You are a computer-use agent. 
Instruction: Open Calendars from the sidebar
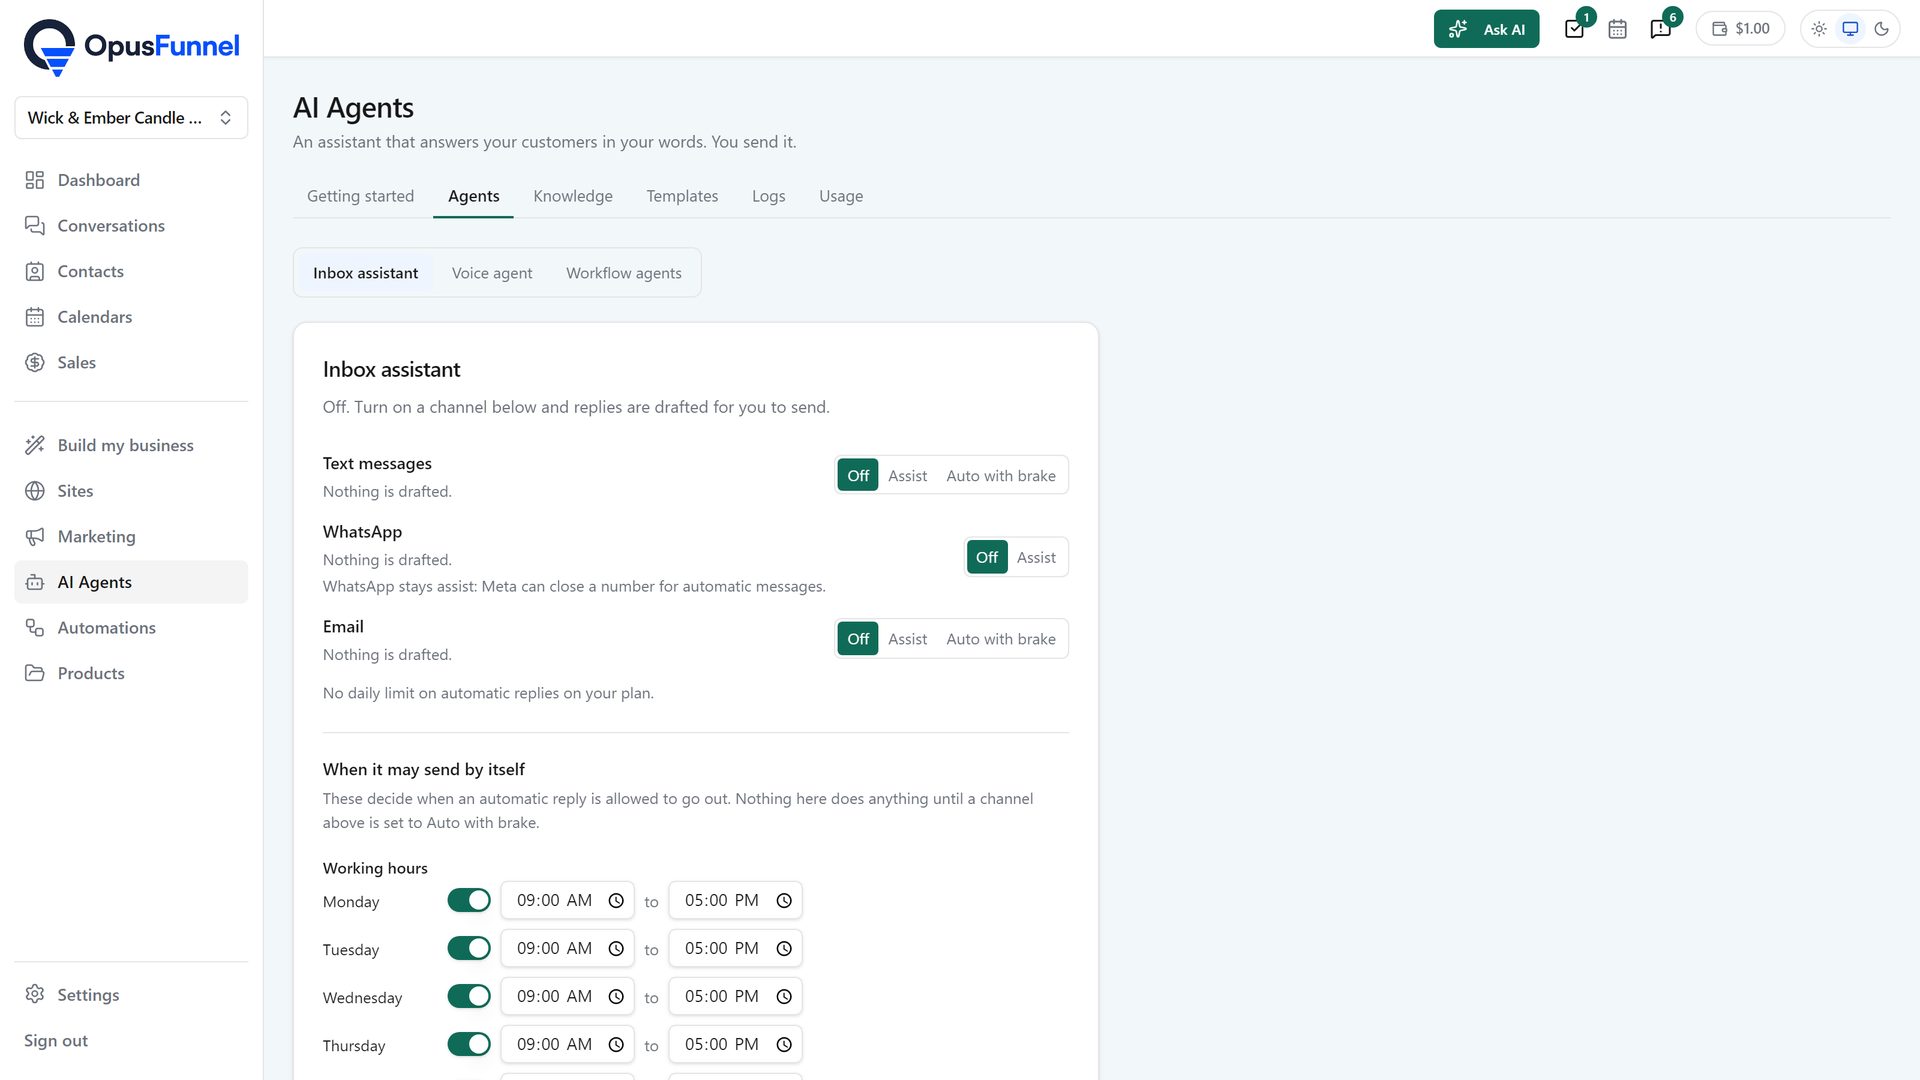[131, 317]
